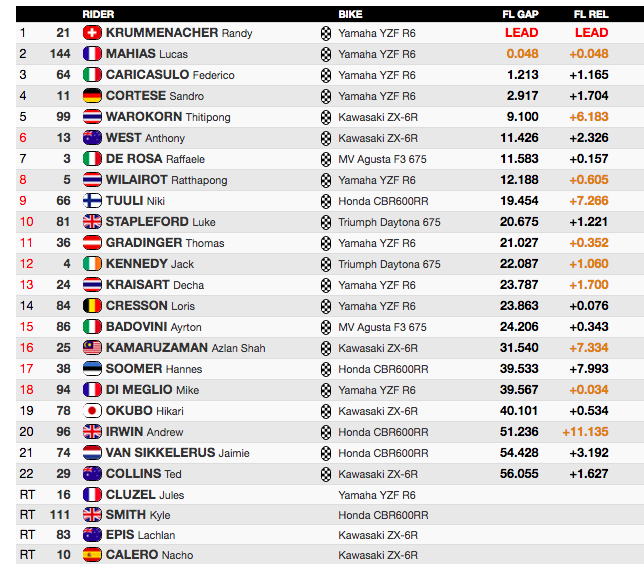Viewport: 644px width, 577px height.
Task: Click the red LEAD text under FL GAP
Action: [522, 33]
